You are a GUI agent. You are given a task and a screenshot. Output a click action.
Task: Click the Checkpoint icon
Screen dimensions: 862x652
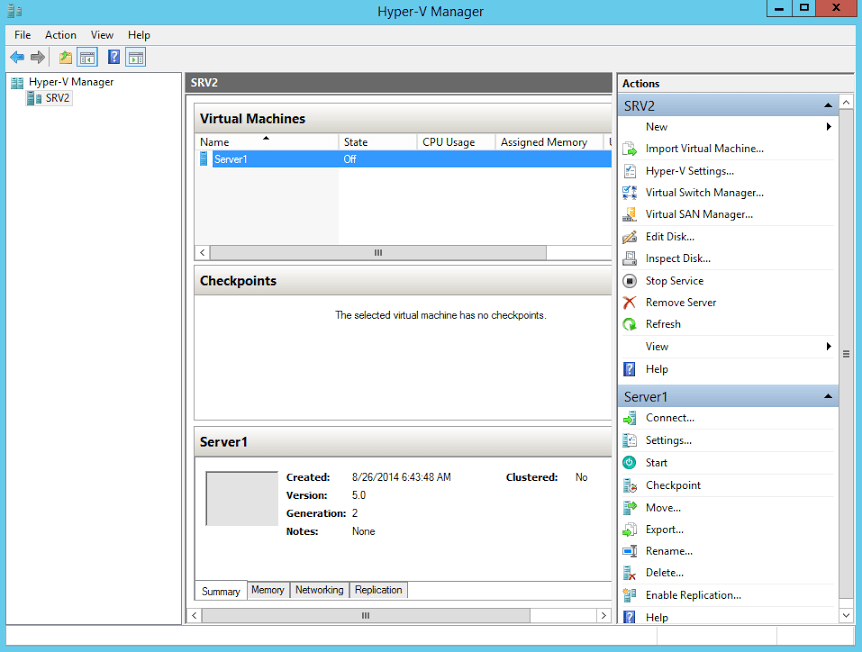point(629,485)
